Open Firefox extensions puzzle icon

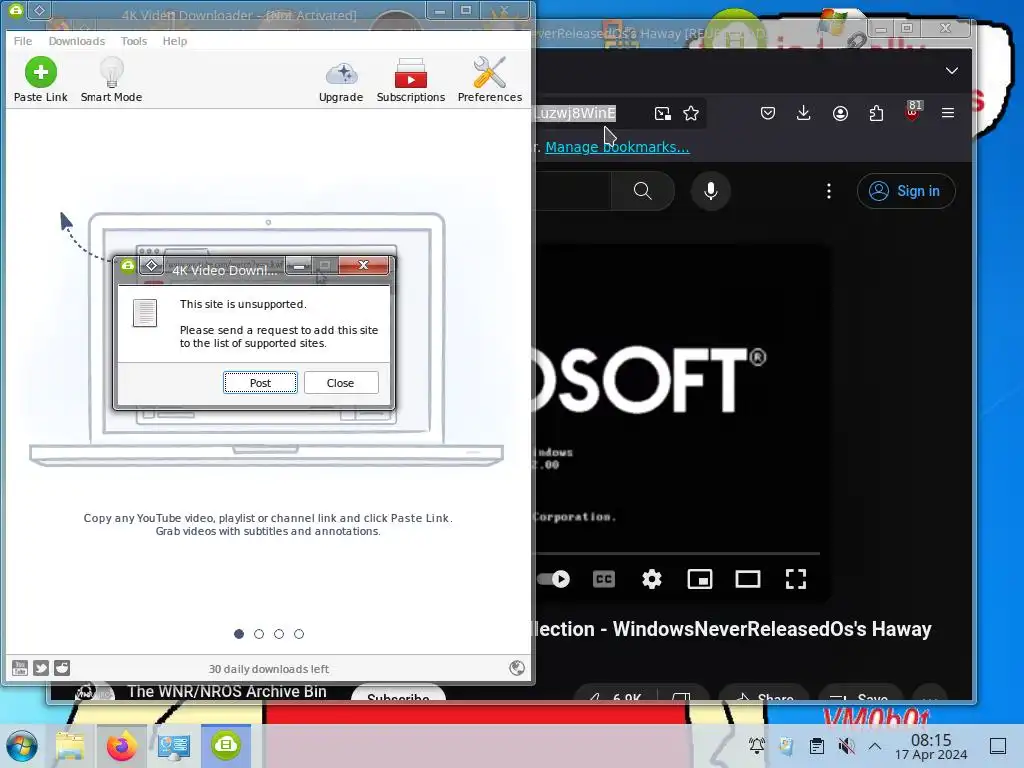876,113
